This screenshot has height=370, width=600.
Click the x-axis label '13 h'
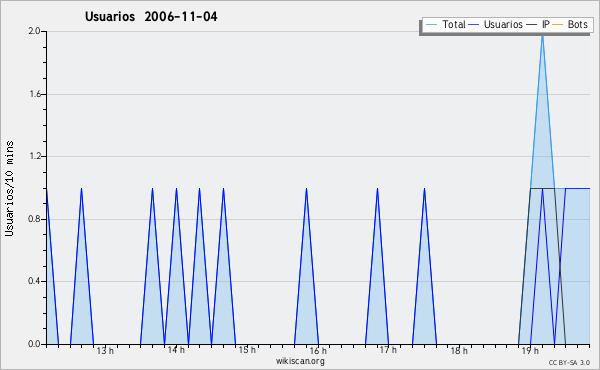click(x=105, y=350)
